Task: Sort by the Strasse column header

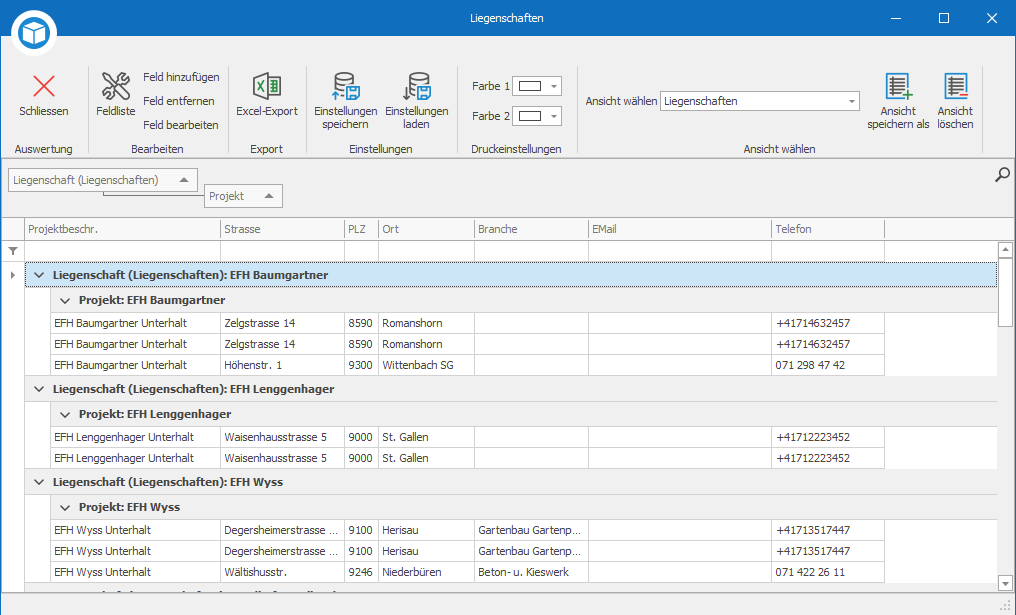Action: (283, 229)
